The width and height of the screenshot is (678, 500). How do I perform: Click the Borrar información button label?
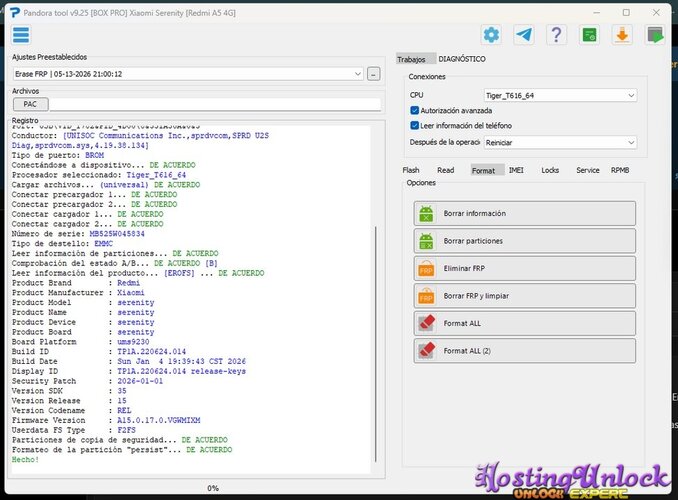[474, 213]
